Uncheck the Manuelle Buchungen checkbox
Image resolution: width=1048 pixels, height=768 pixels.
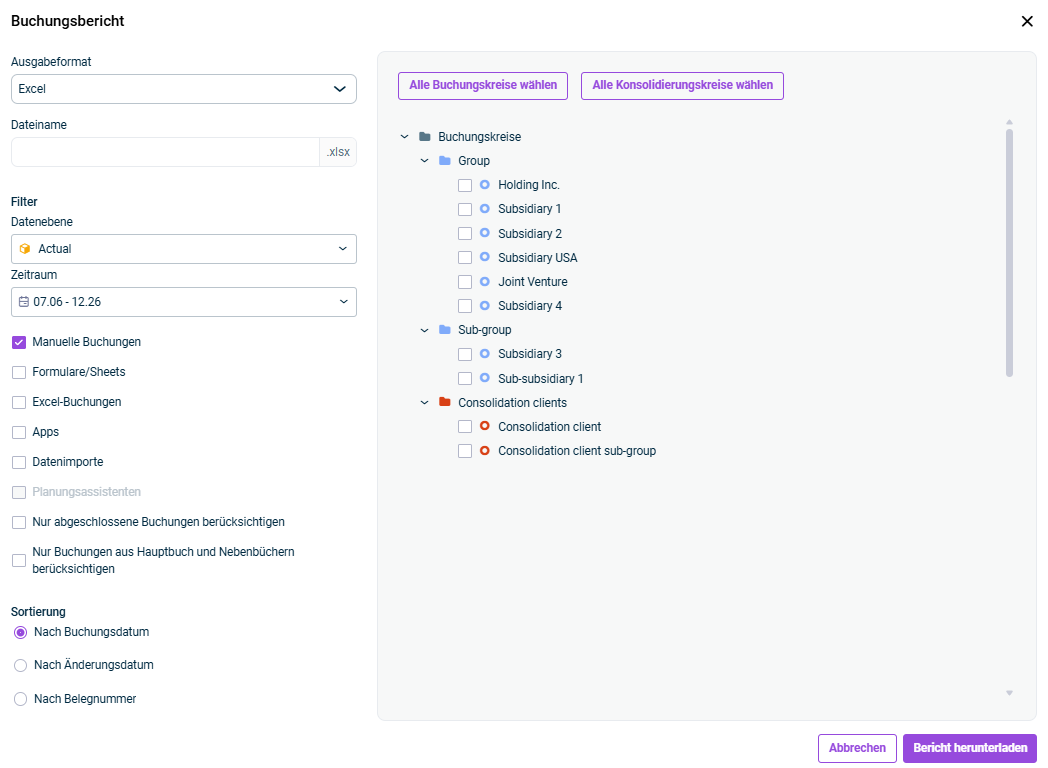coord(19,342)
